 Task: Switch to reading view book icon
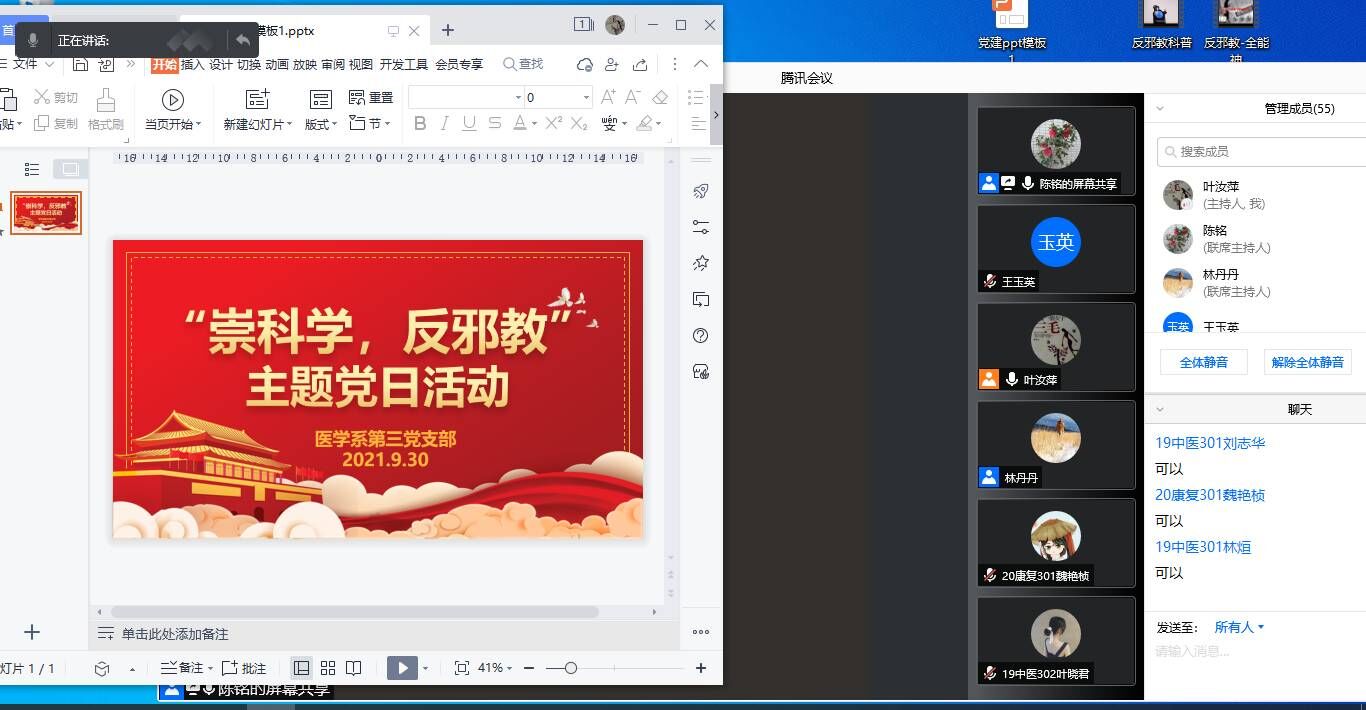pos(354,668)
